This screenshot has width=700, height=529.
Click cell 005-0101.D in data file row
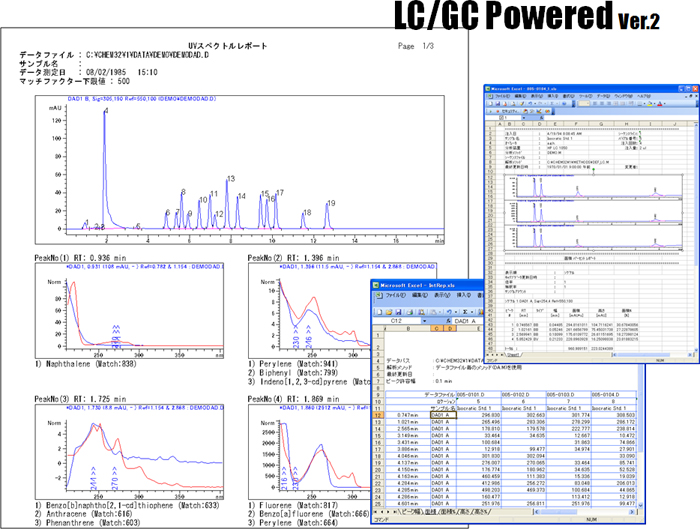click(479, 395)
